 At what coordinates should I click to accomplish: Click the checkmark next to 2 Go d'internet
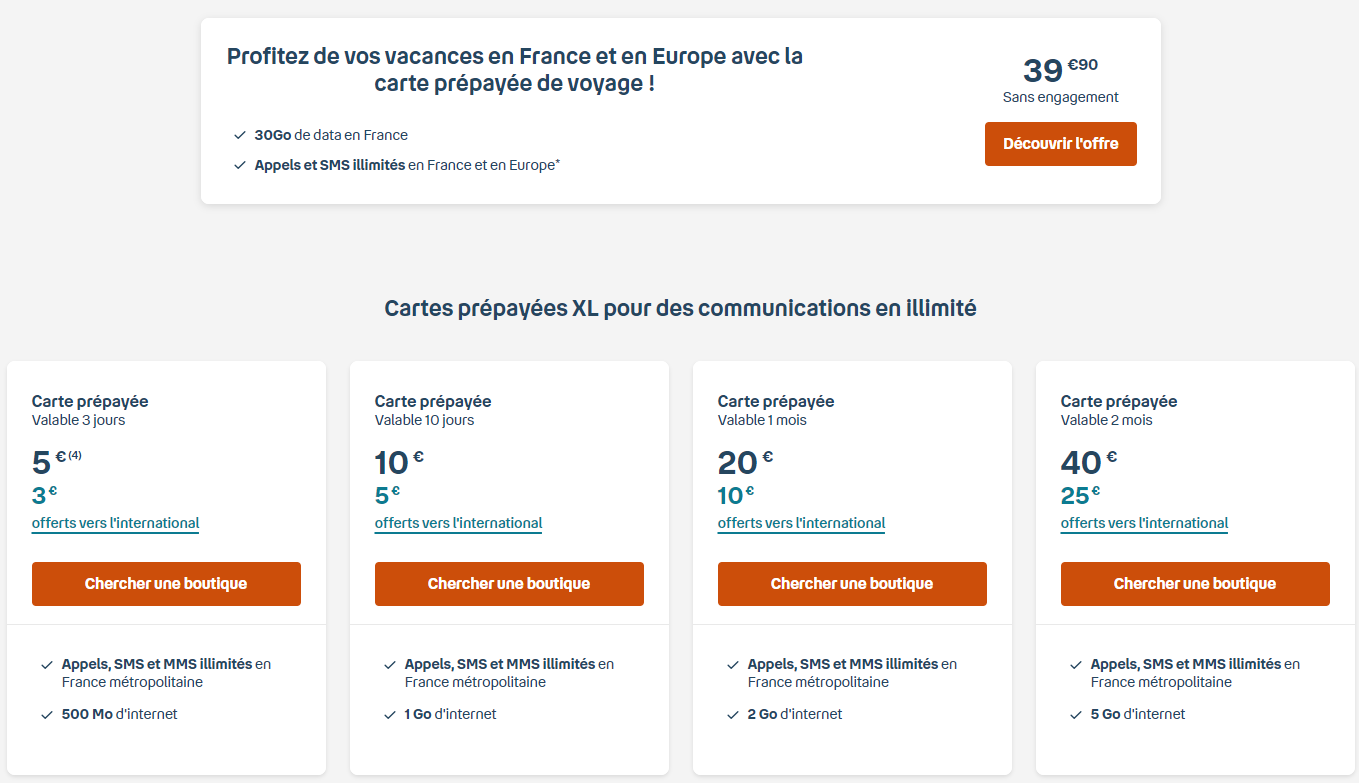tap(733, 714)
